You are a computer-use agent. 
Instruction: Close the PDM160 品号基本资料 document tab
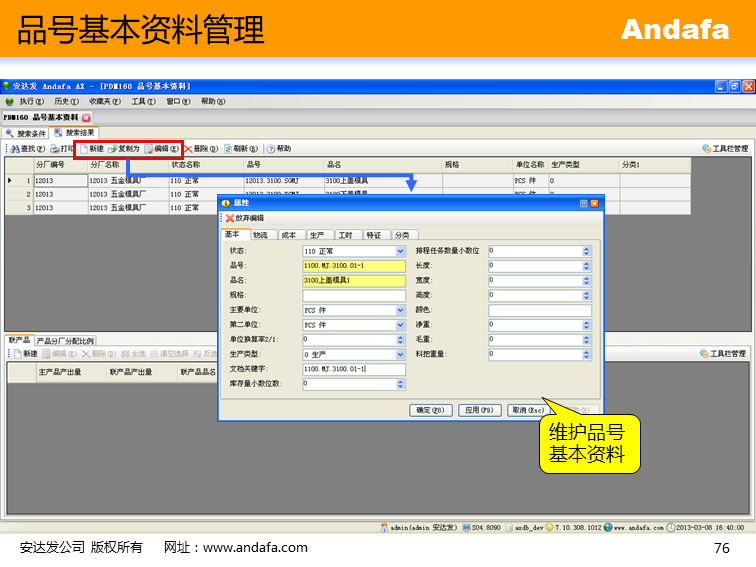tap(86, 117)
